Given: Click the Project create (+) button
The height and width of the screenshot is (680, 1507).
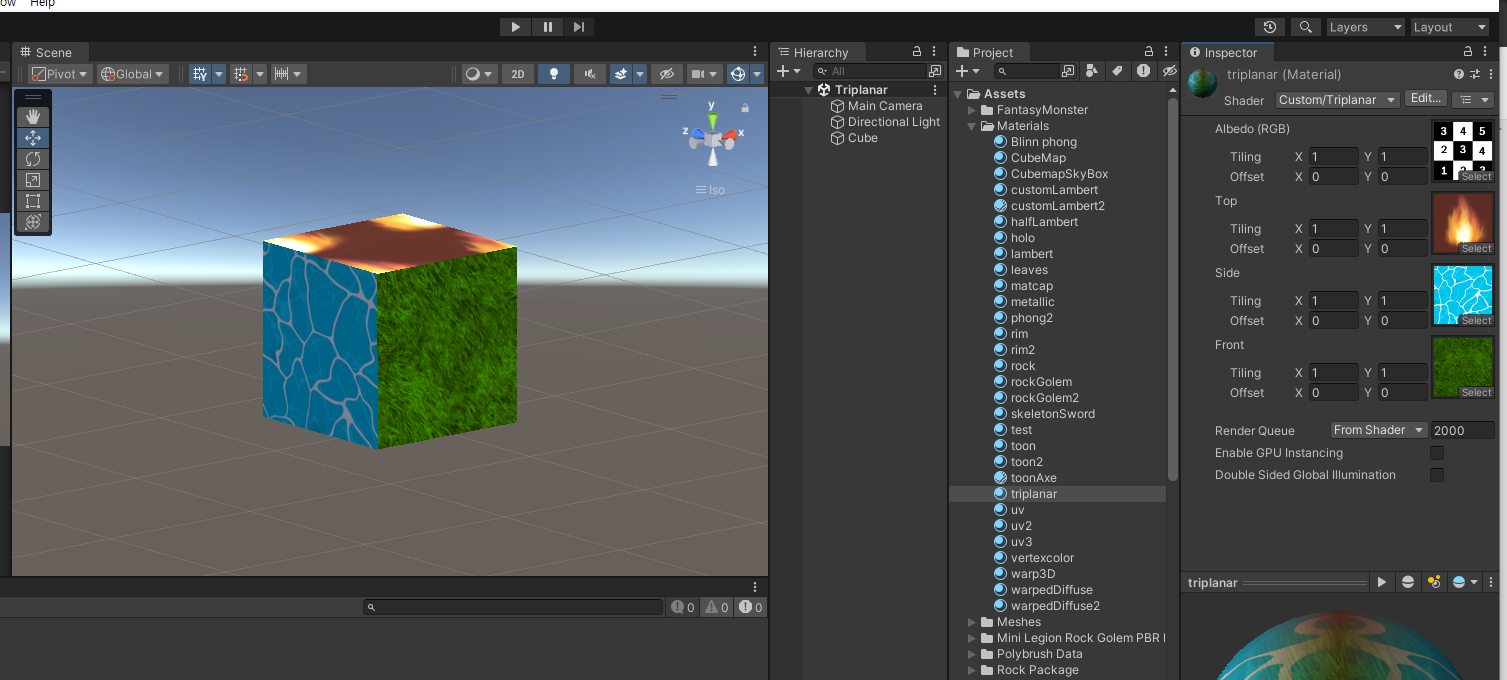Looking at the screenshot, I should click(x=966, y=71).
